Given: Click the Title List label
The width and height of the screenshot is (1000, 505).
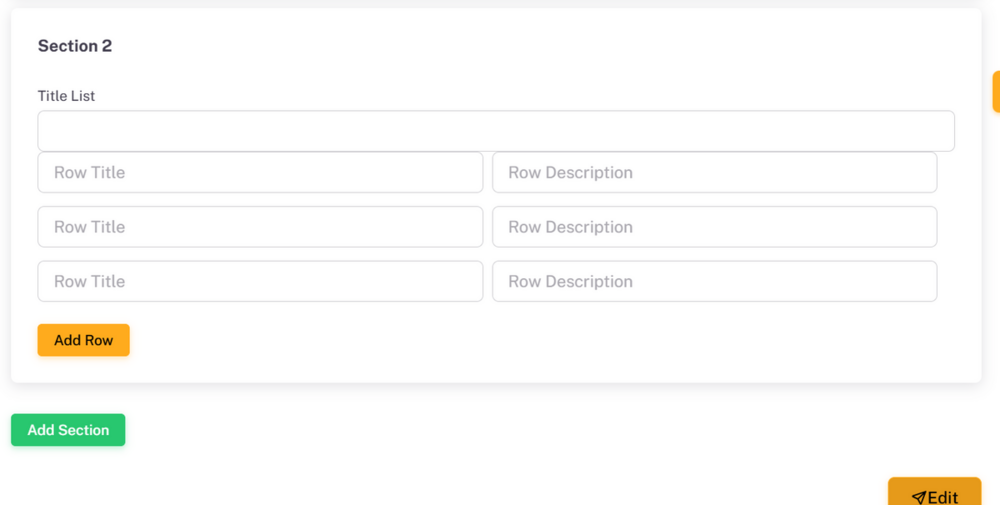Looking at the screenshot, I should [x=66, y=96].
